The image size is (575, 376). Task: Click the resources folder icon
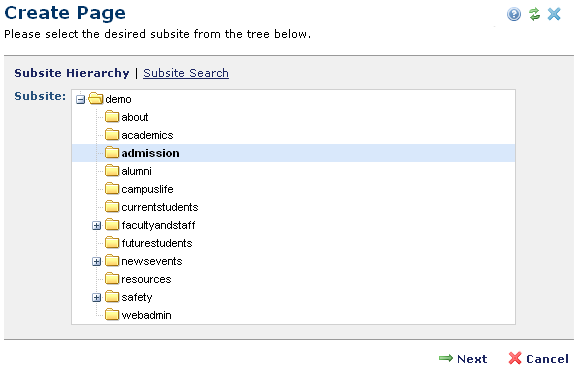point(112,279)
